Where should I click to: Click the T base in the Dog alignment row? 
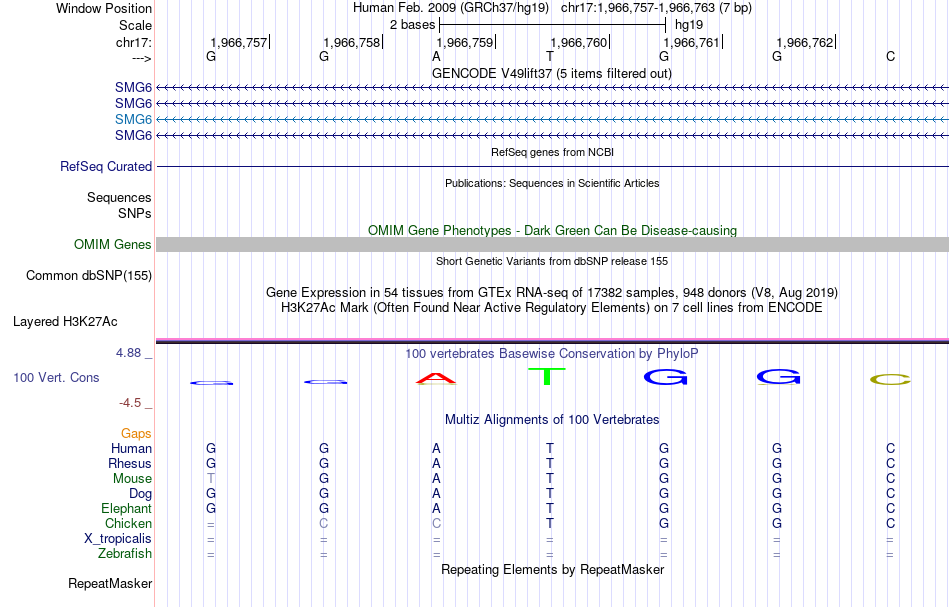click(x=550, y=494)
